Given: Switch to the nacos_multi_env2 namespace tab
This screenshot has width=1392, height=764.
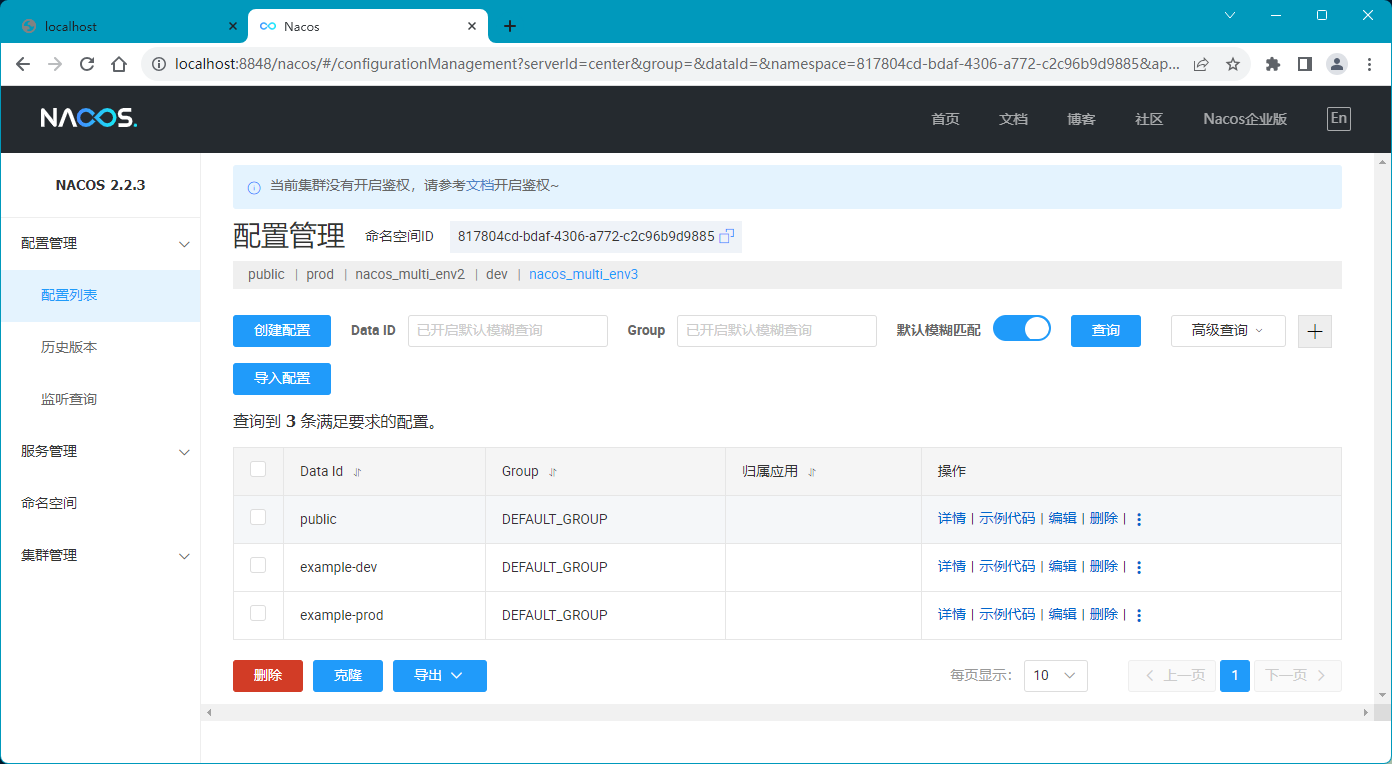Looking at the screenshot, I should pyautogui.click(x=410, y=275).
